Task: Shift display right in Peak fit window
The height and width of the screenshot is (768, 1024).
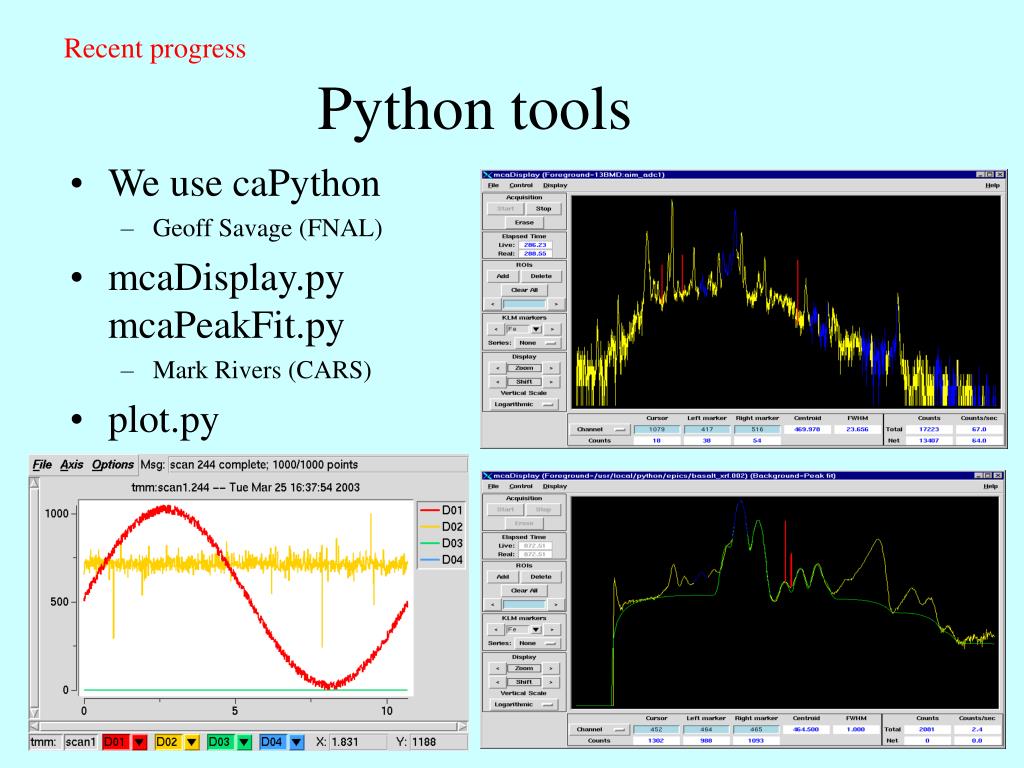Action: pyautogui.click(x=551, y=682)
